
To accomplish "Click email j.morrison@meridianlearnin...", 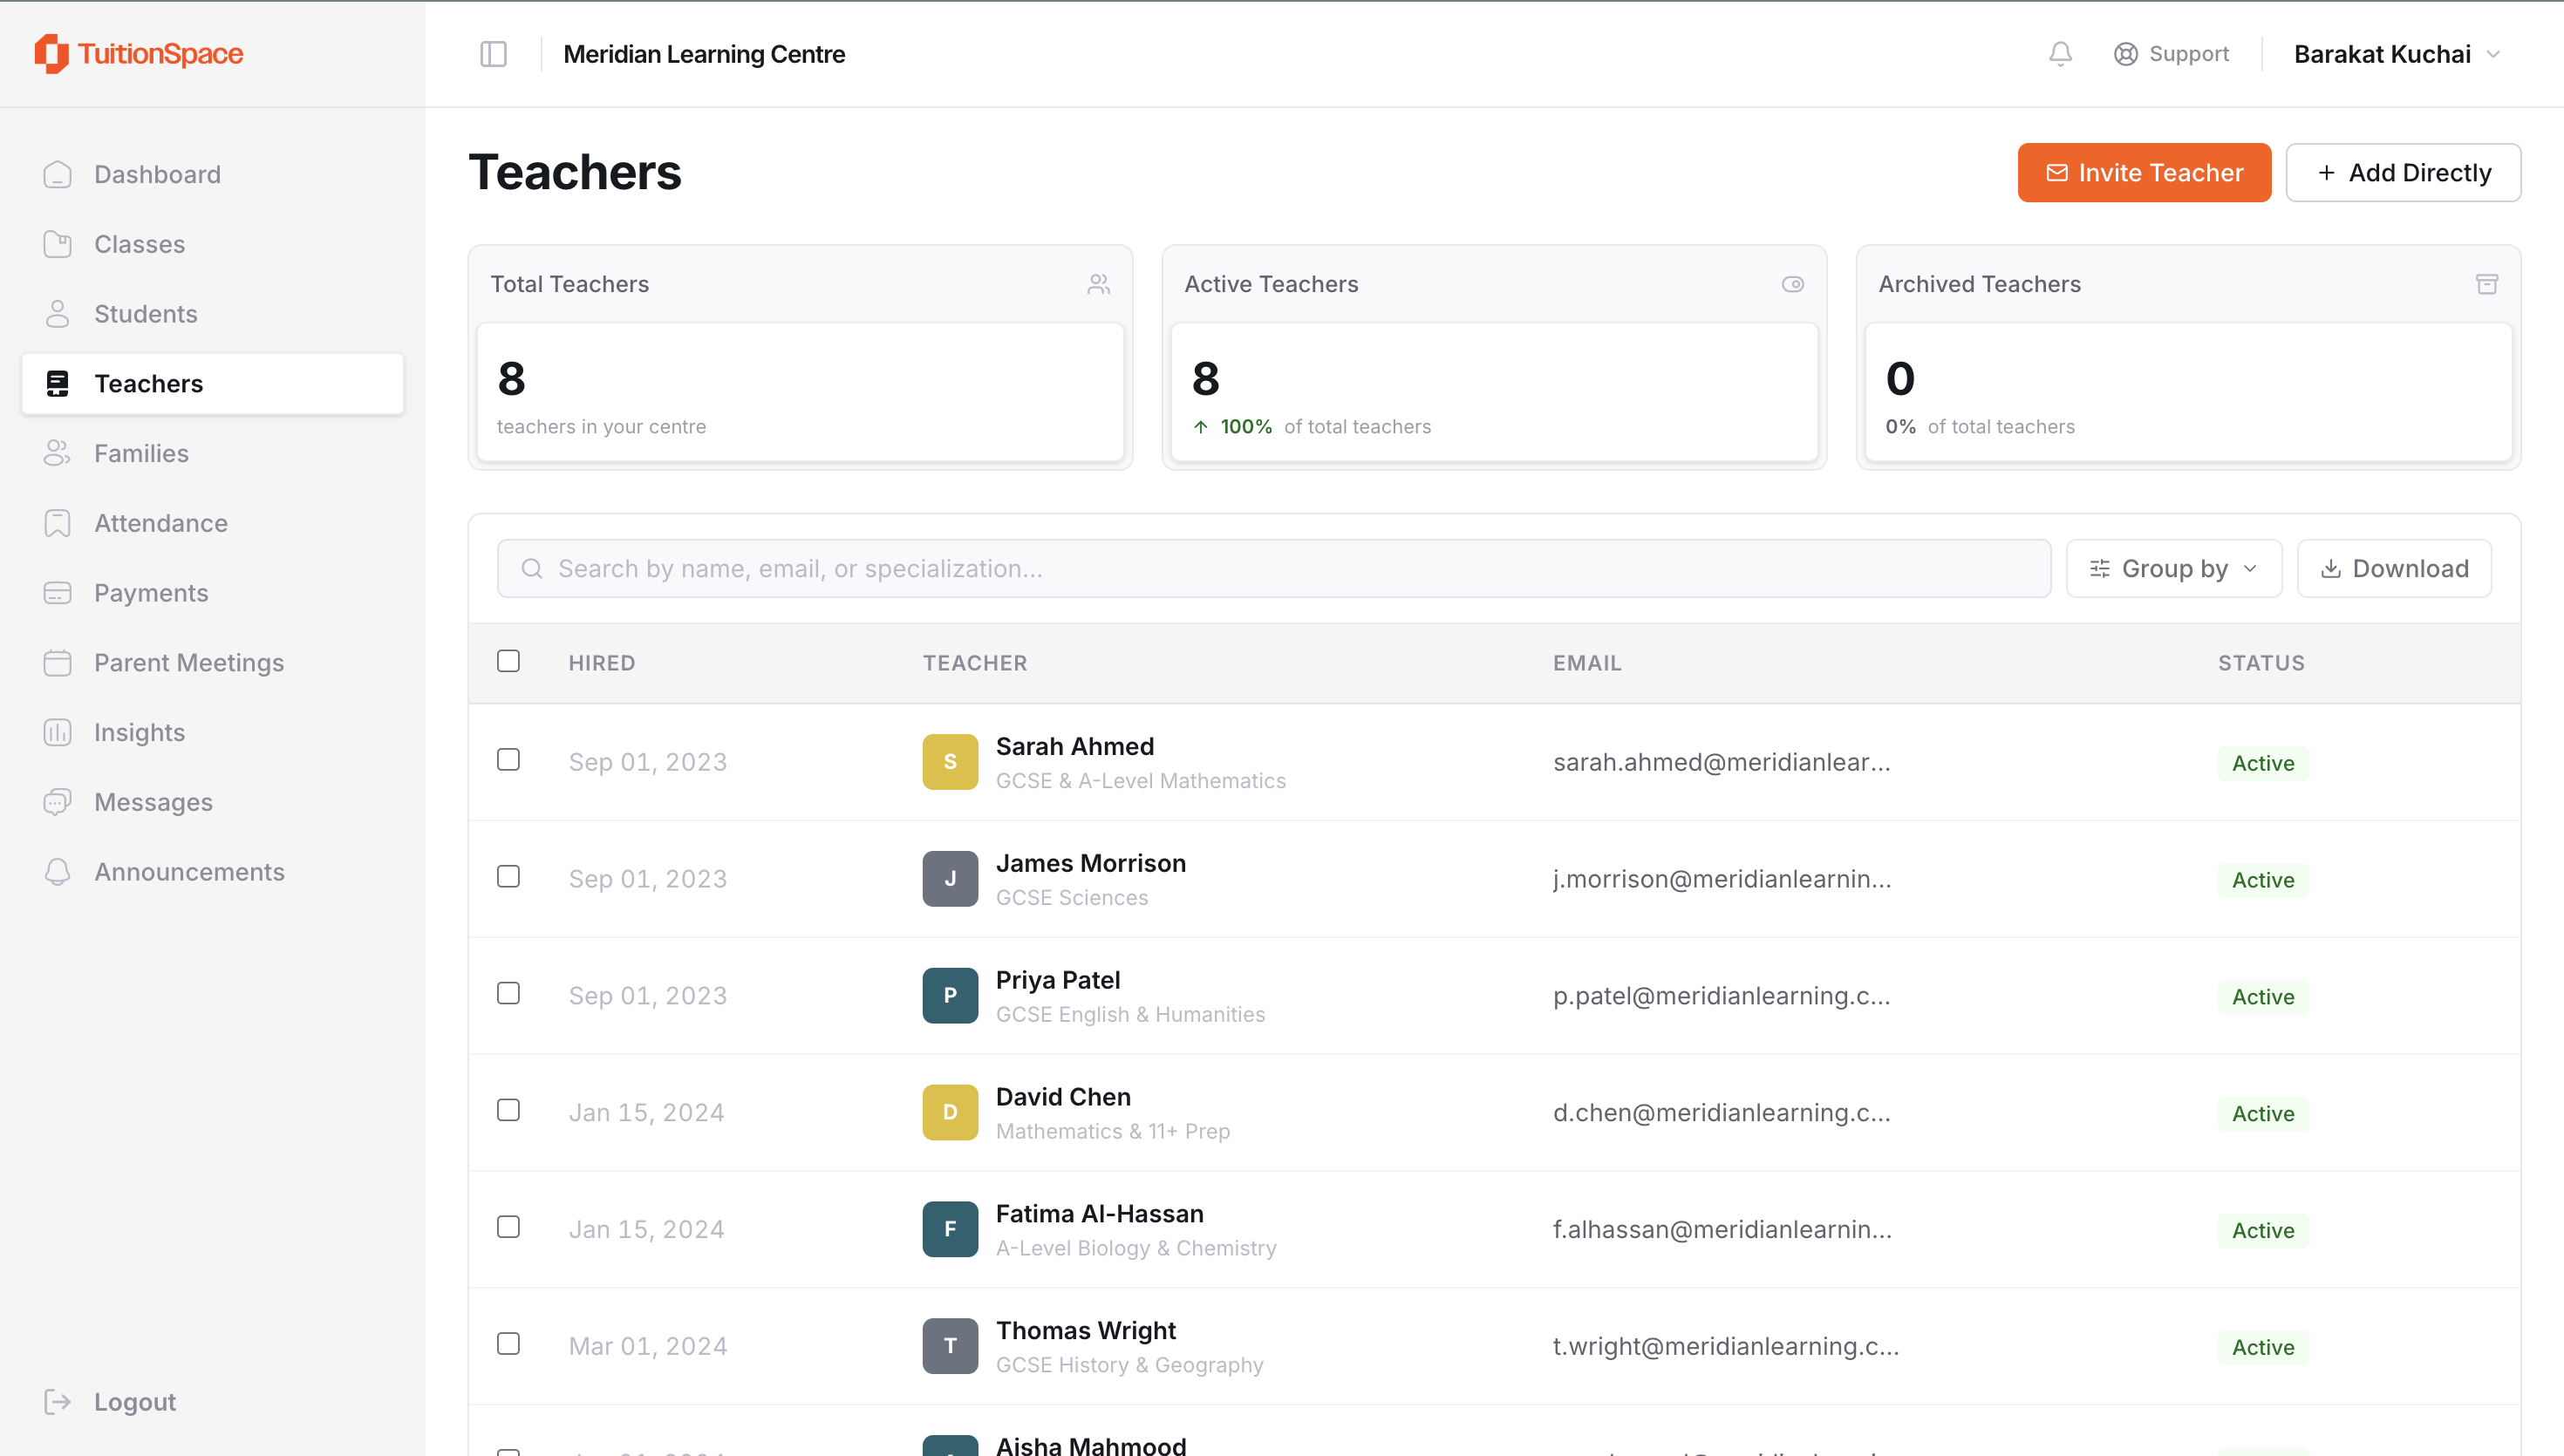I will (x=1722, y=879).
